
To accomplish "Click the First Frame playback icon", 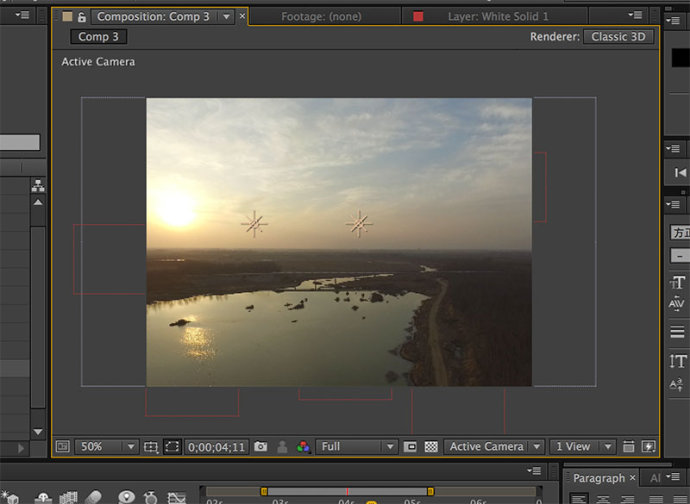I will (680, 173).
